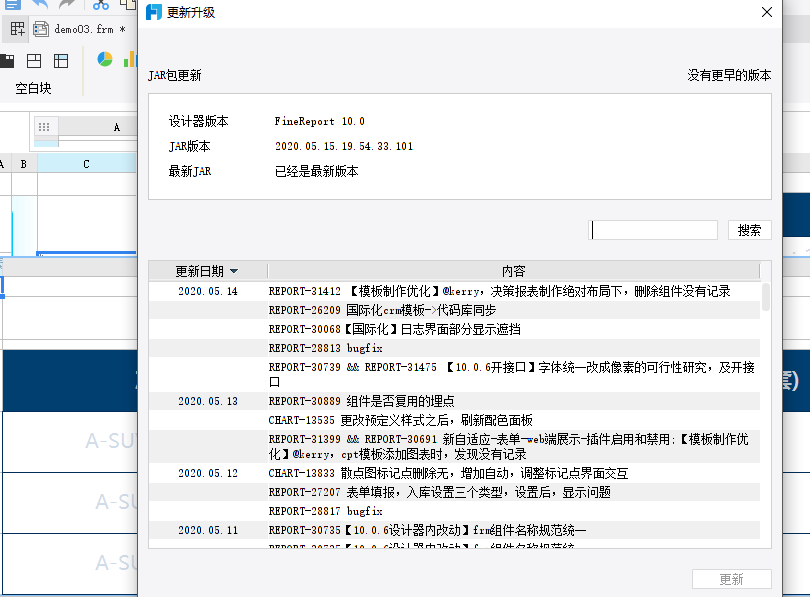Select REPORT-27207 表单填报 row
The height and width of the screenshot is (597, 810).
point(455,492)
